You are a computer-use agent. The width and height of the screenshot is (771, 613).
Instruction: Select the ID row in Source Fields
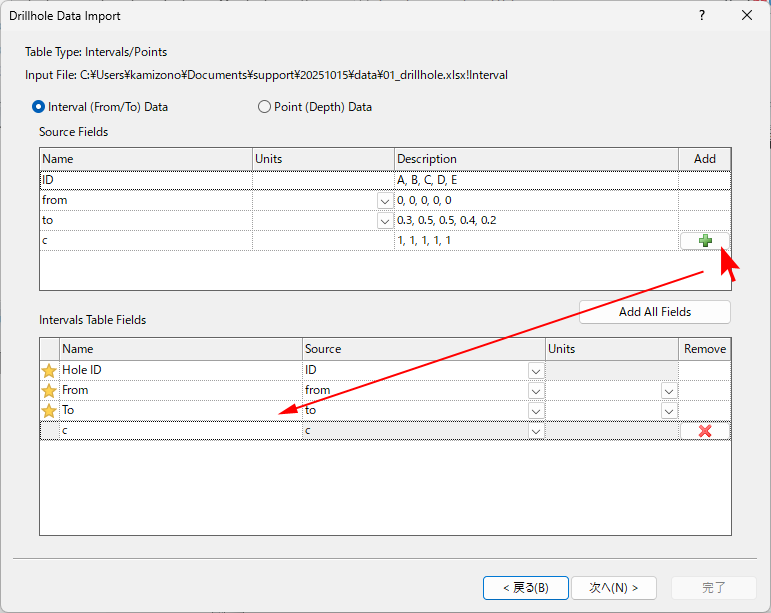[x=145, y=180]
